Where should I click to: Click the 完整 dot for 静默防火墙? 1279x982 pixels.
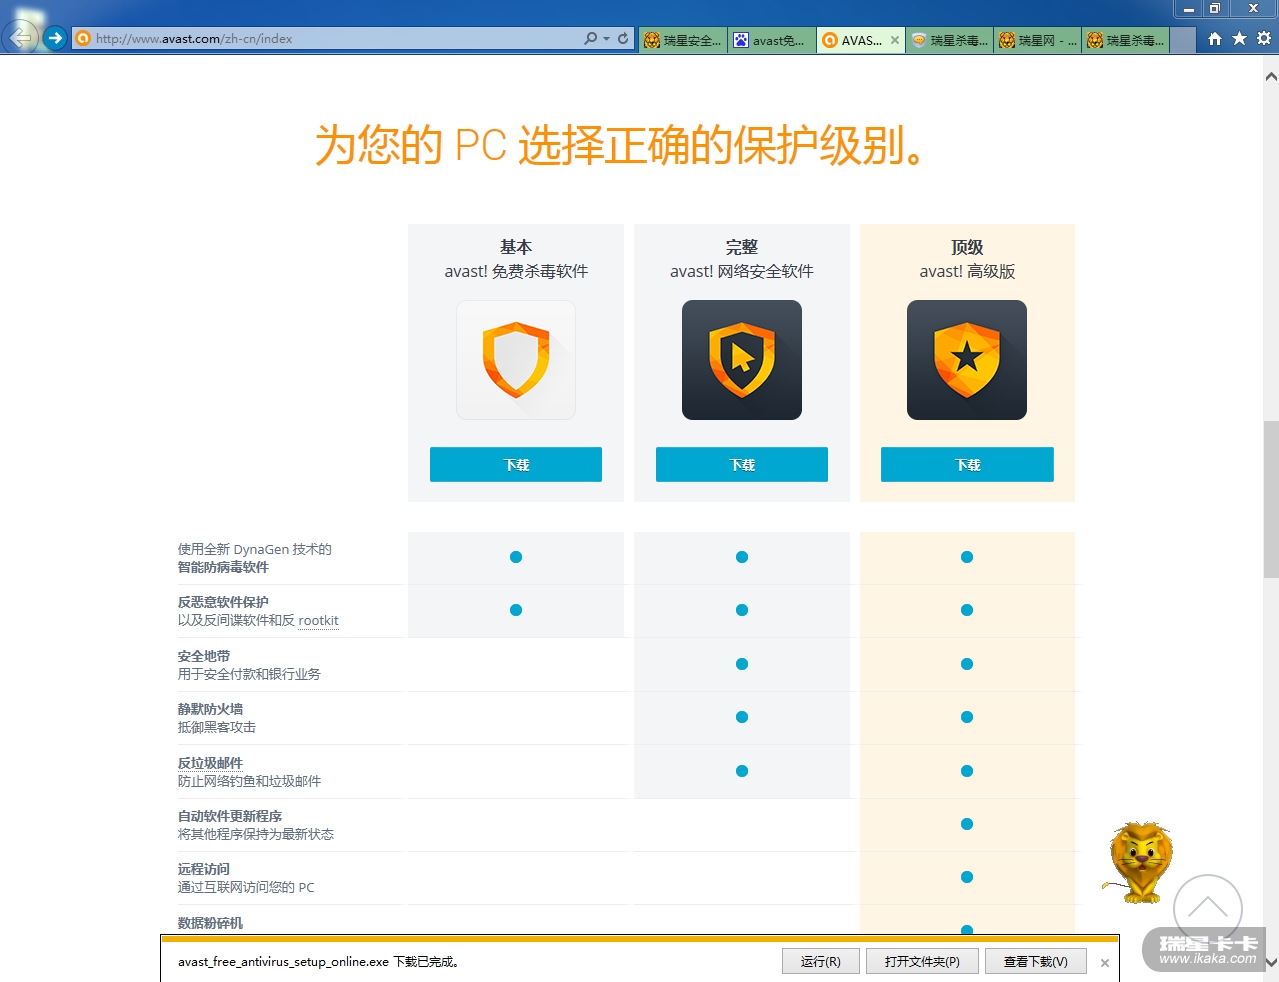click(742, 717)
